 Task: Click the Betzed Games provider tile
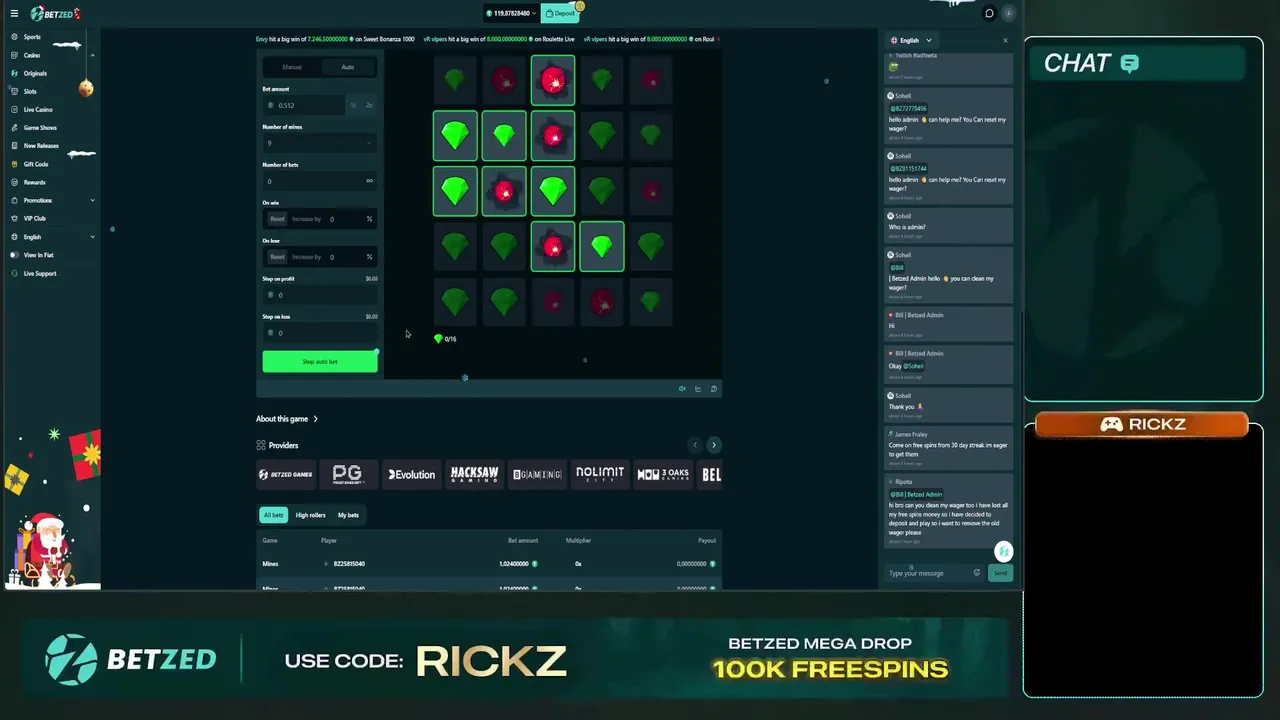point(286,474)
